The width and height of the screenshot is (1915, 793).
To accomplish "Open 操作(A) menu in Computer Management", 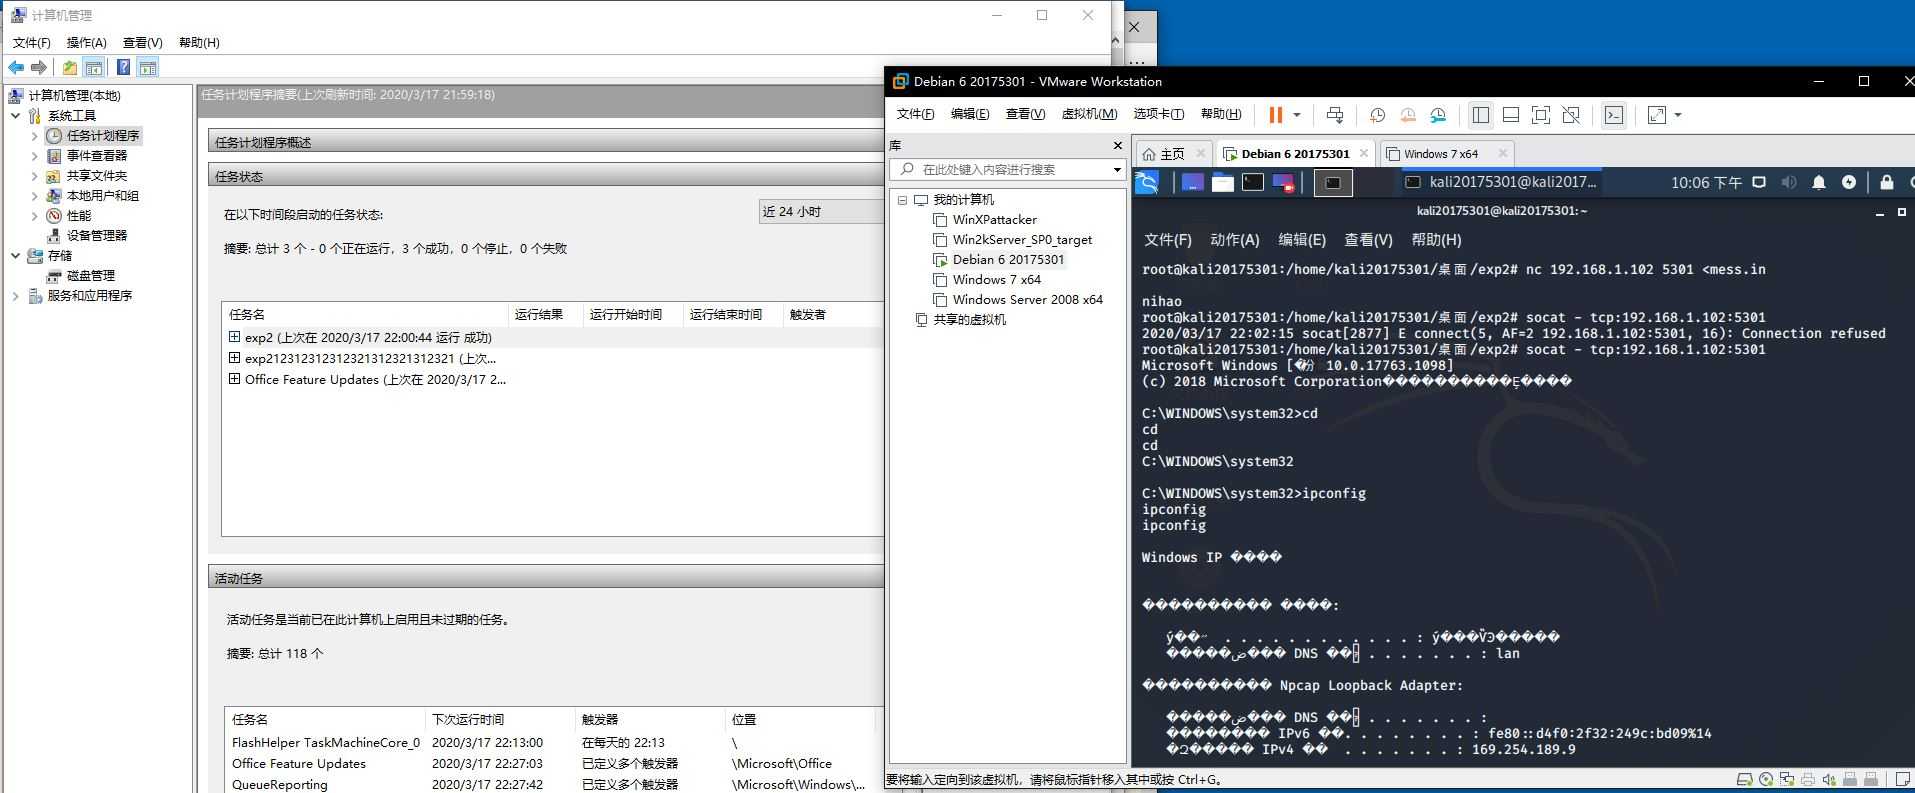I will (86, 42).
